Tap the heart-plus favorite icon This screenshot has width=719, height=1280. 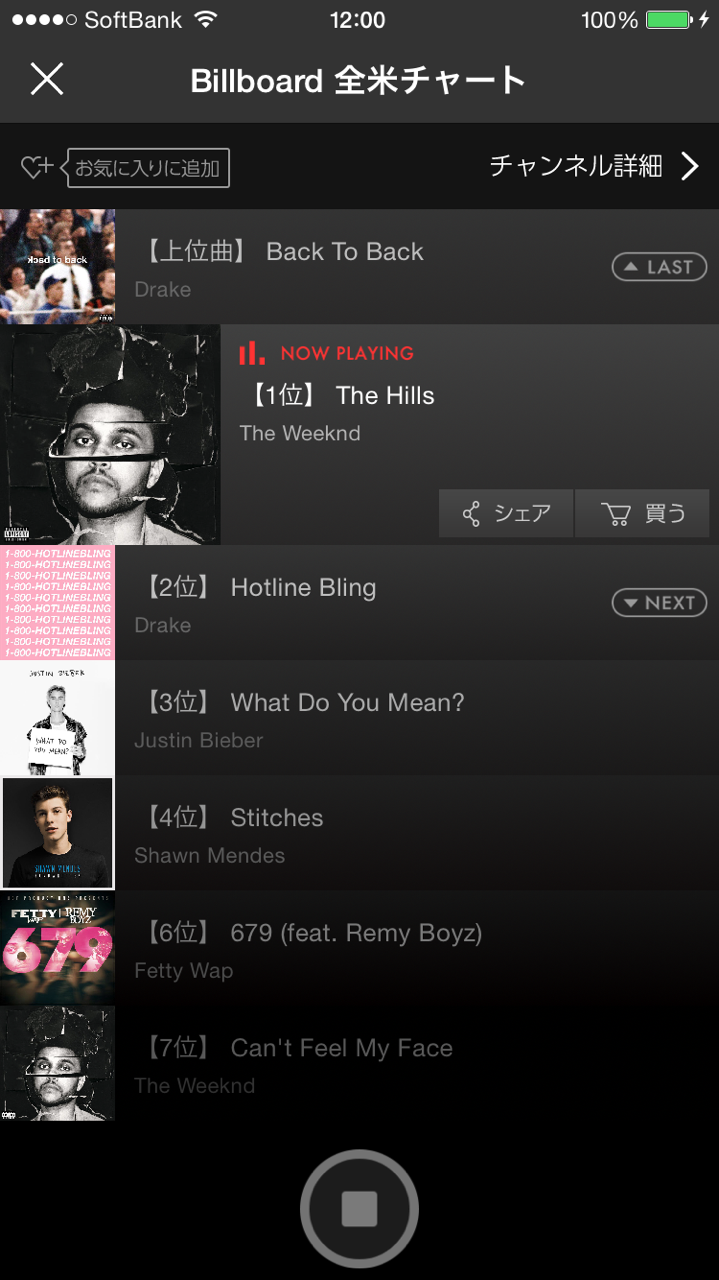[36, 167]
